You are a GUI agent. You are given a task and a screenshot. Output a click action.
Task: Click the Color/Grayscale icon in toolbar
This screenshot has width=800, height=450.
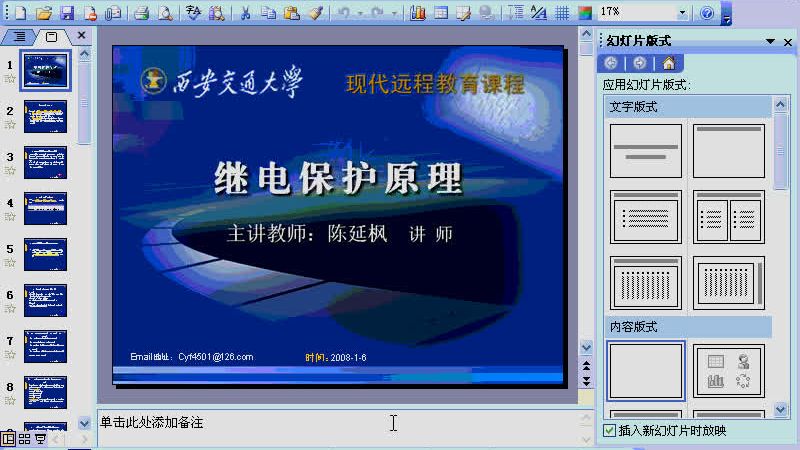click(x=585, y=13)
